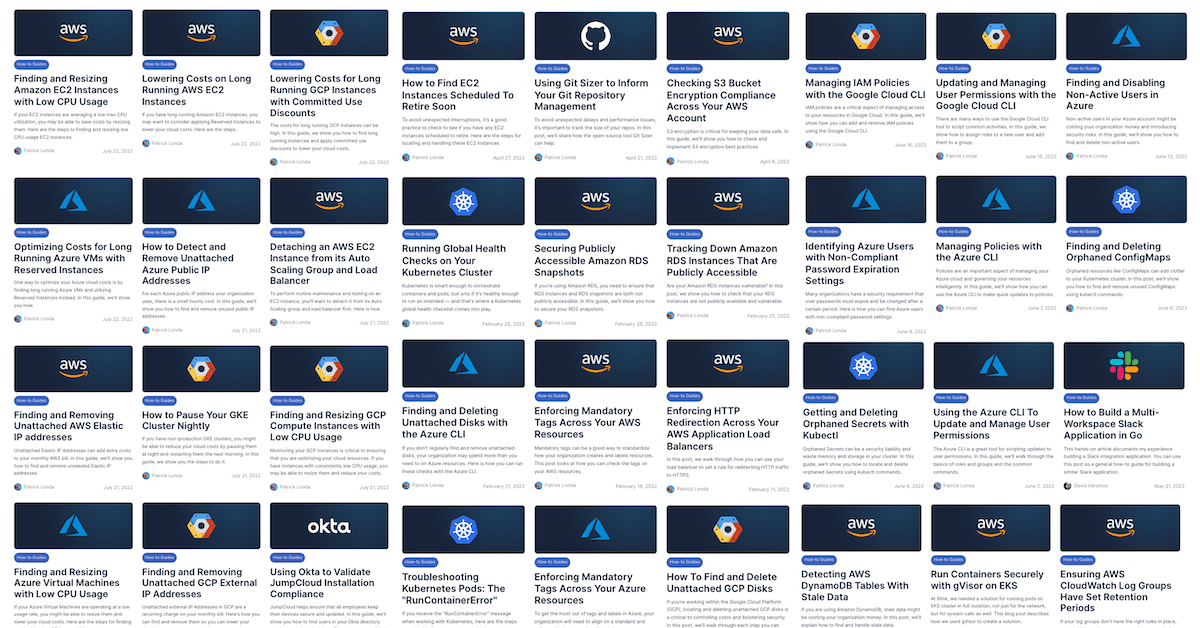Click the thumbnail above Tracking Down Amazon RDS Instances
This screenshot has width=1200, height=628.
coord(728,201)
